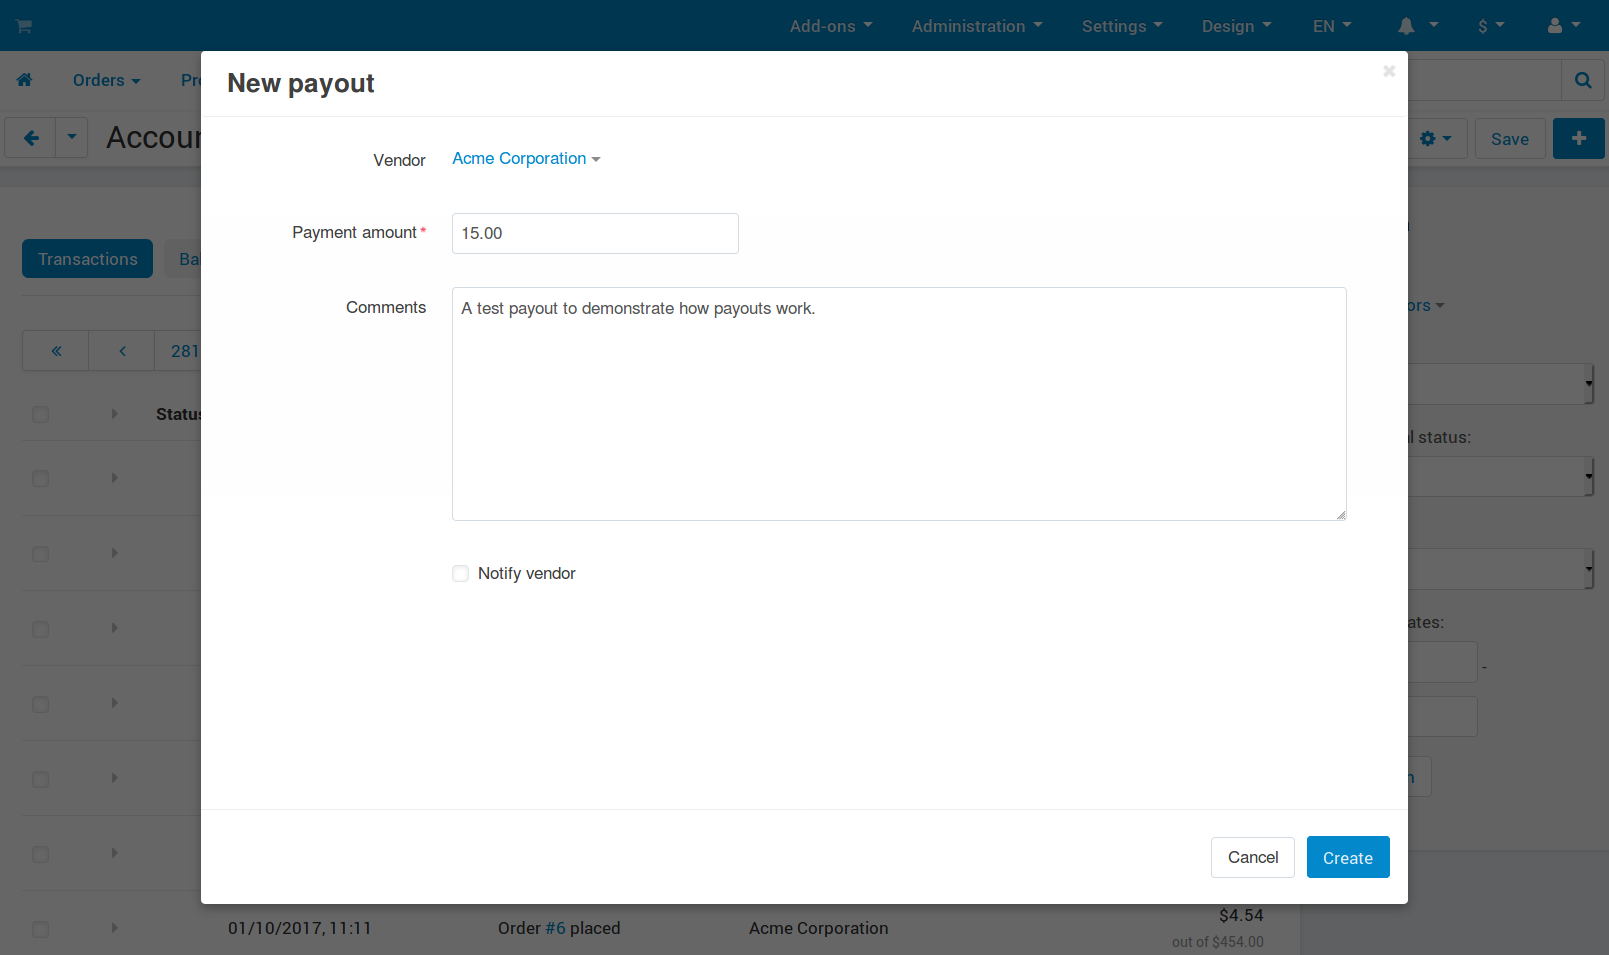
Task: Open the EN language dropdown
Action: [x=1332, y=26]
